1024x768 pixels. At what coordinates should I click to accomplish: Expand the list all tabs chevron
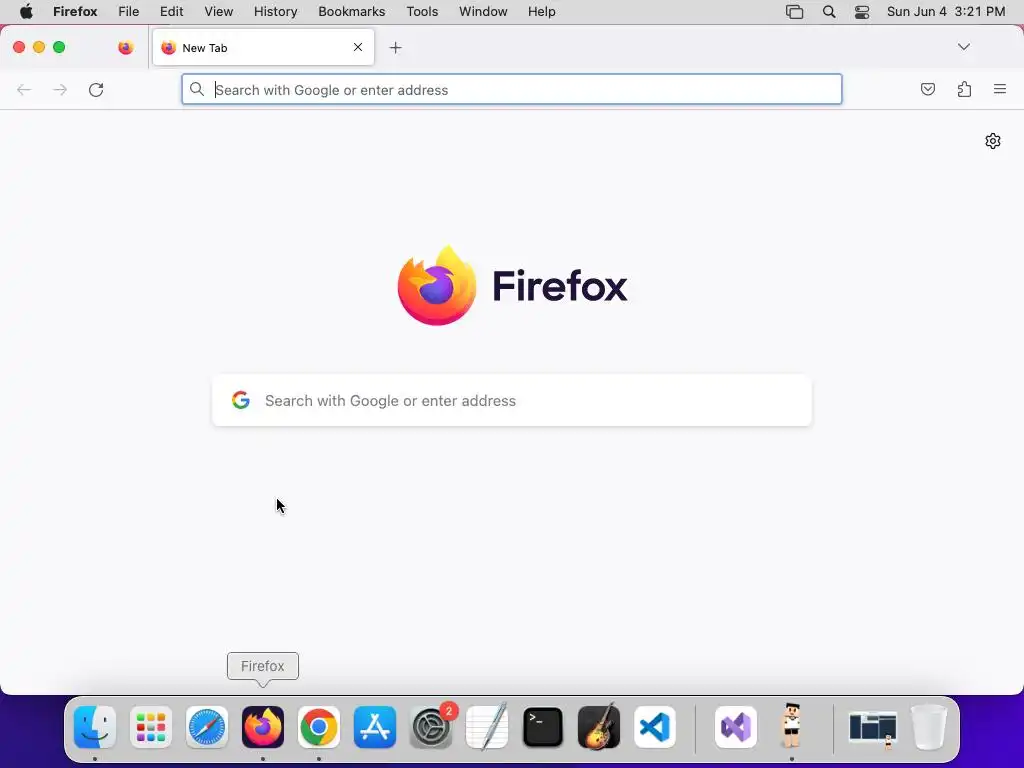click(x=963, y=47)
